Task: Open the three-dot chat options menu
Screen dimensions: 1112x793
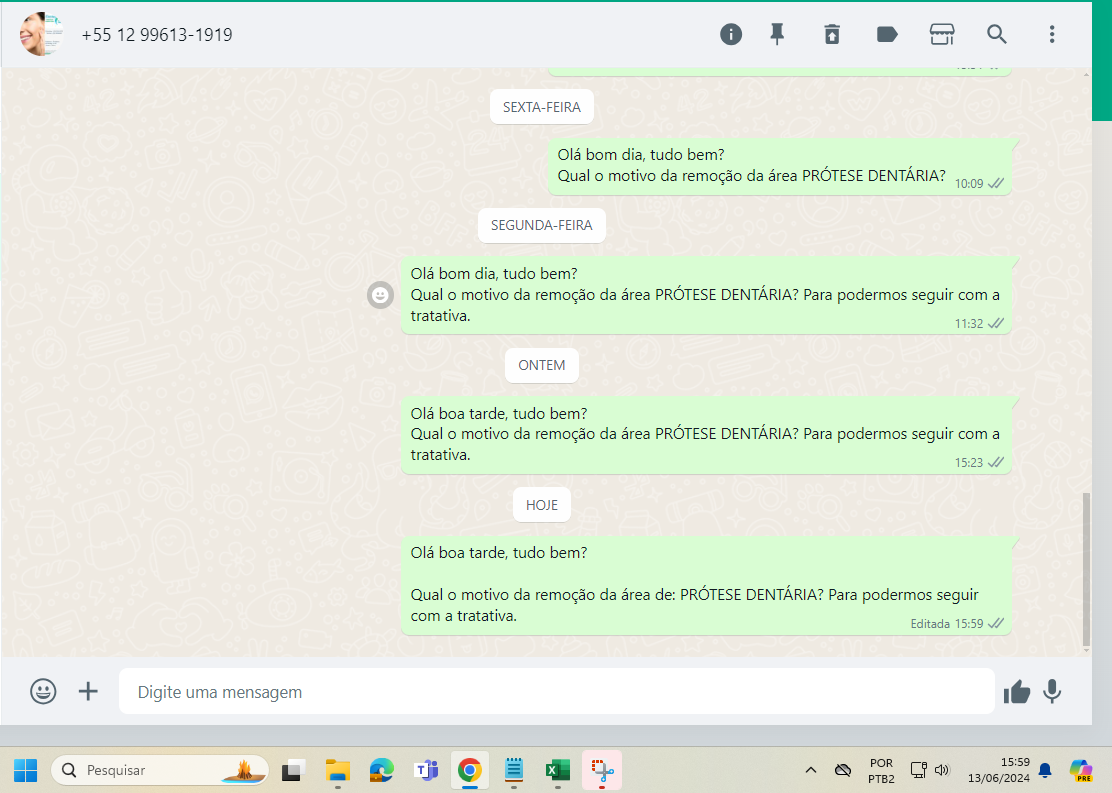Action: click(1051, 34)
